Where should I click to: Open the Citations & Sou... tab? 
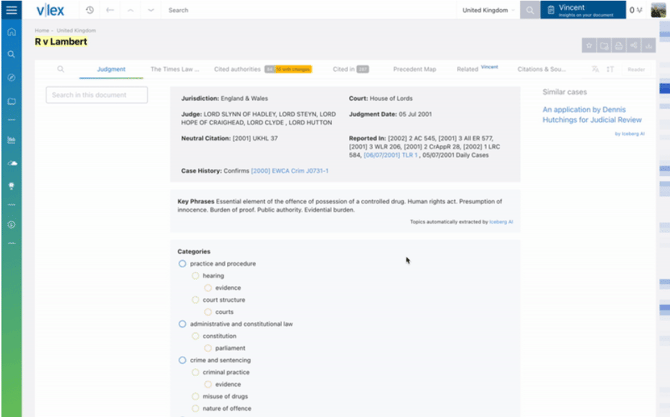(541, 69)
